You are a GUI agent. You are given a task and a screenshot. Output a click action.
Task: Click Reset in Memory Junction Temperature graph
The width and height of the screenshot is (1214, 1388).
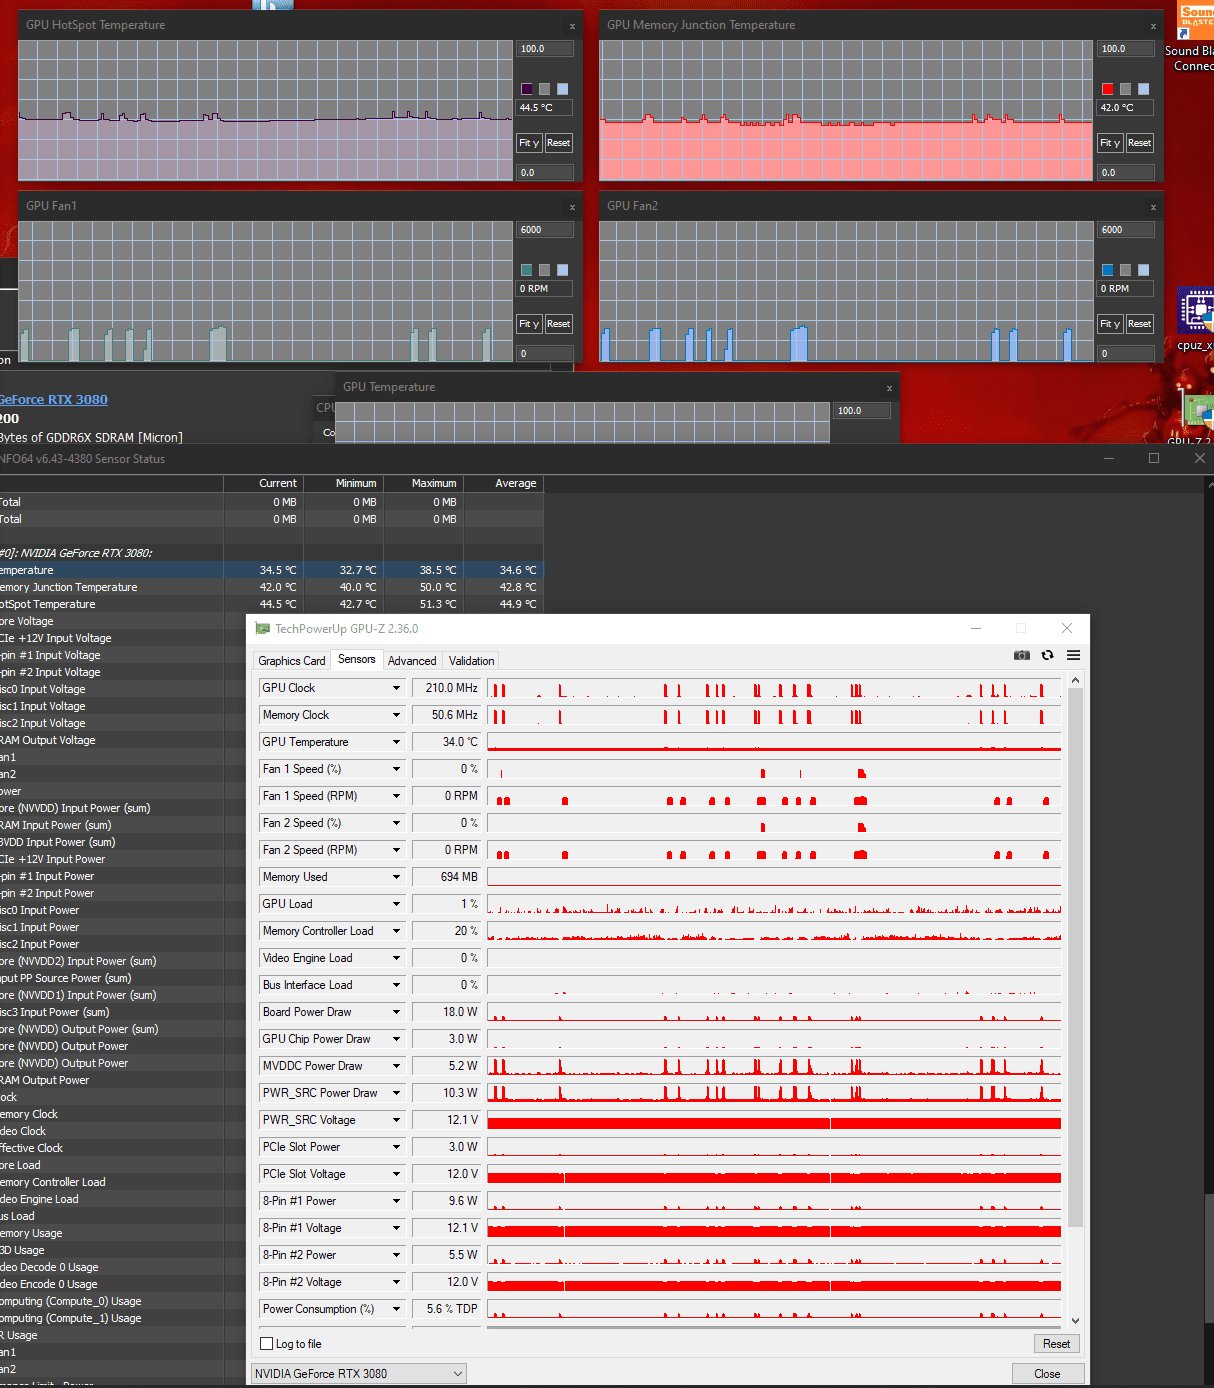pos(1139,143)
